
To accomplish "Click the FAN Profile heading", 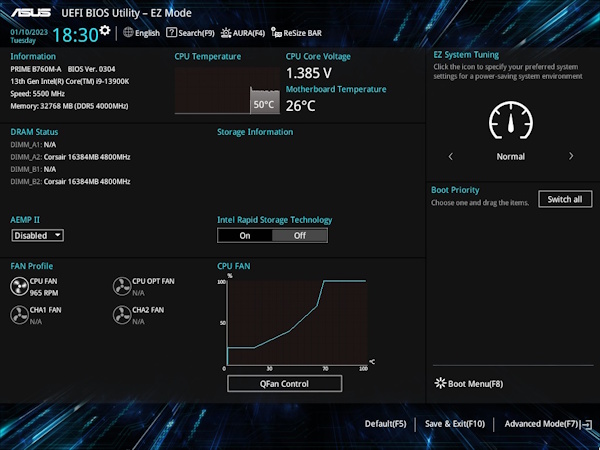I will pyautogui.click(x=32, y=266).
